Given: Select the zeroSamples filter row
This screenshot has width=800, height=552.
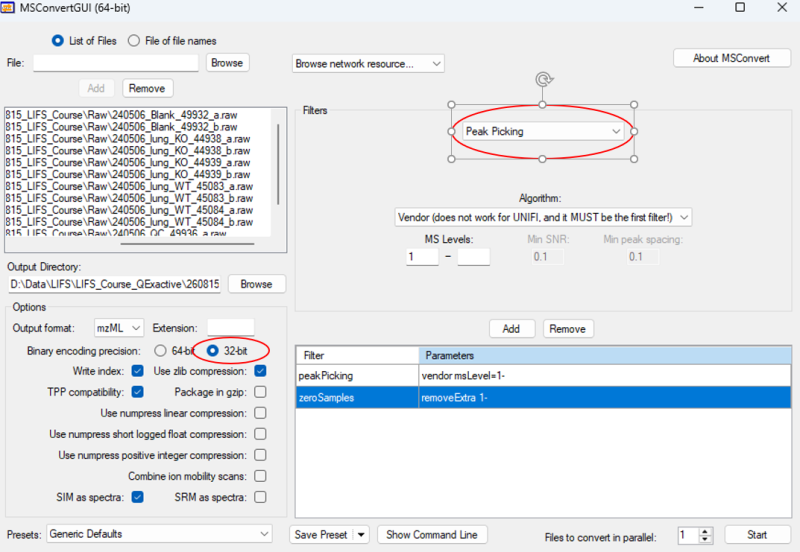Looking at the screenshot, I should coord(543,397).
